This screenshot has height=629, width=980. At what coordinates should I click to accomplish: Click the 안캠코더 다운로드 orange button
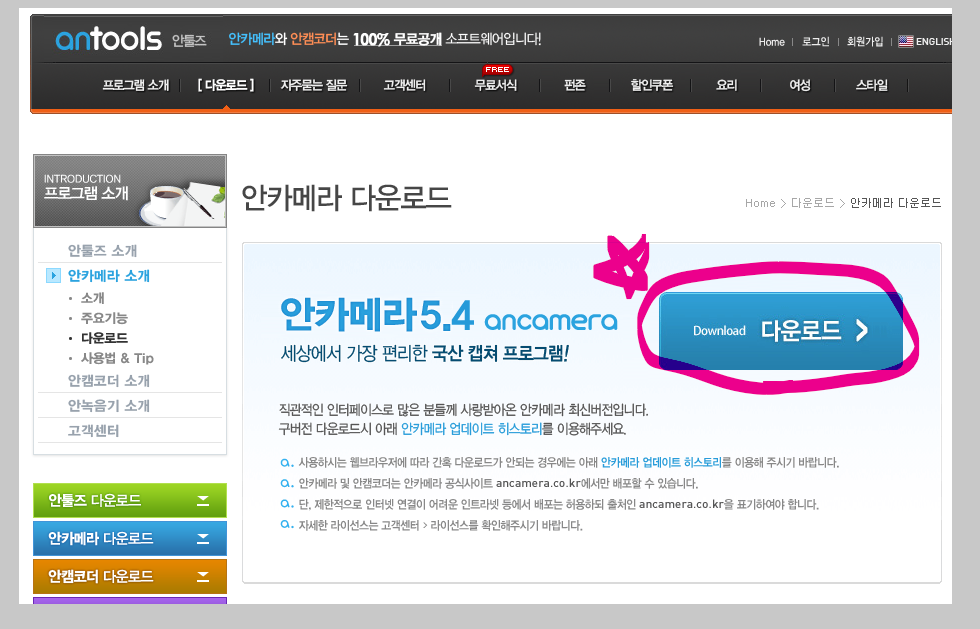130,576
